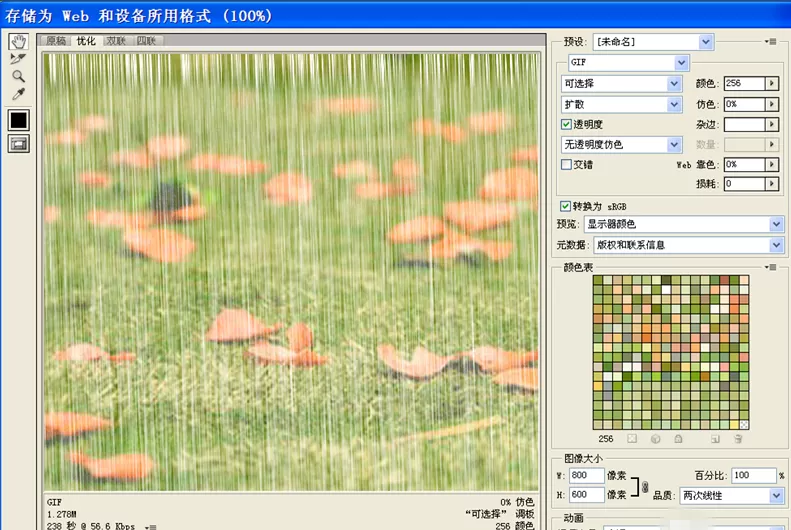Switch to the 原稿 tab
Viewport: 791px width, 530px height.
56,41
